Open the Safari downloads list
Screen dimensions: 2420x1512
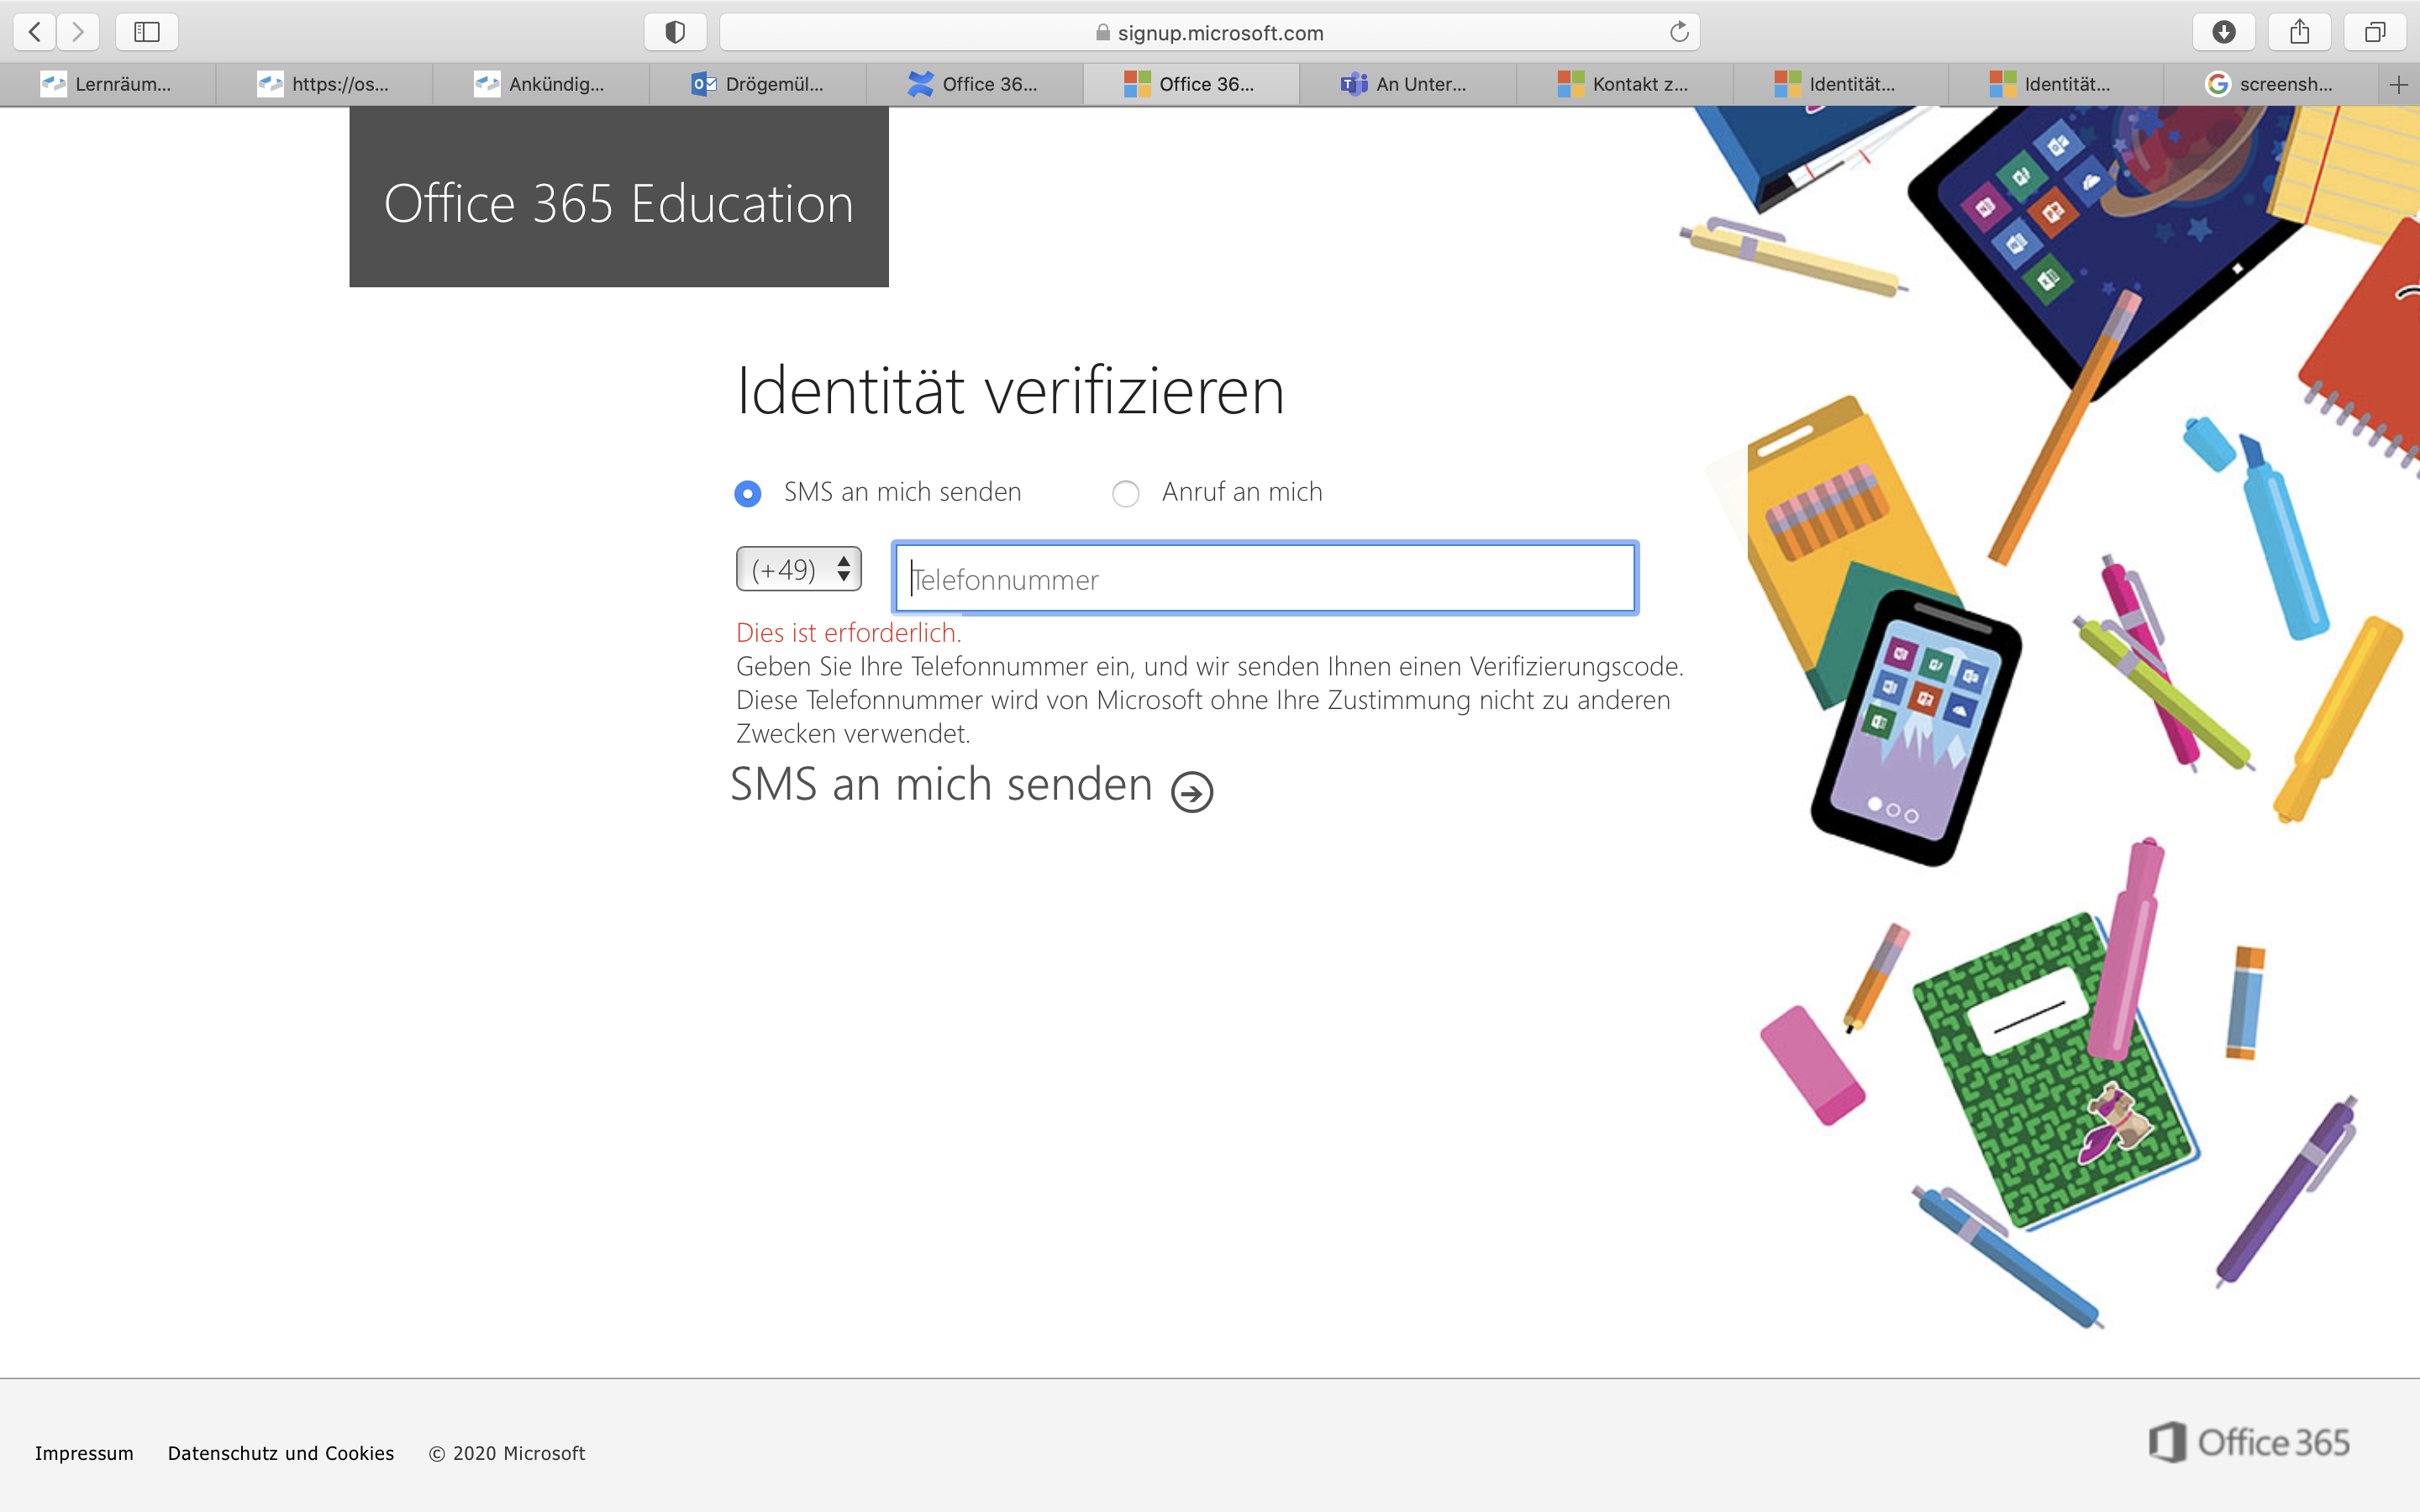click(2223, 32)
